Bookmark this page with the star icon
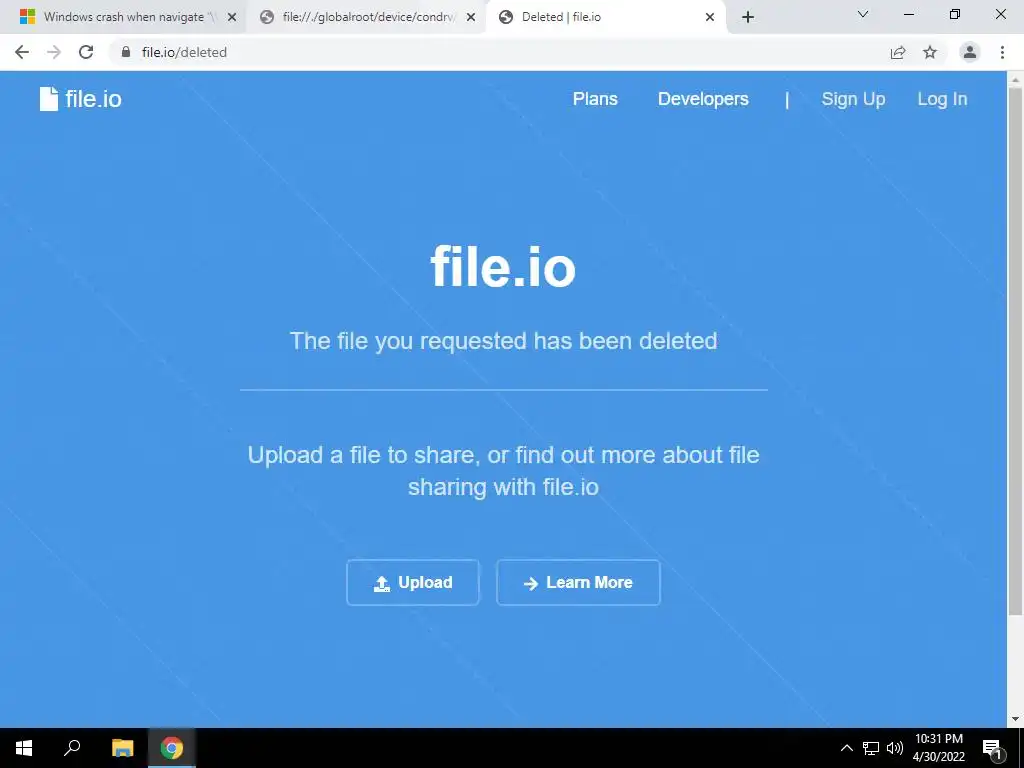1024x768 pixels. [x=930, y=52]
